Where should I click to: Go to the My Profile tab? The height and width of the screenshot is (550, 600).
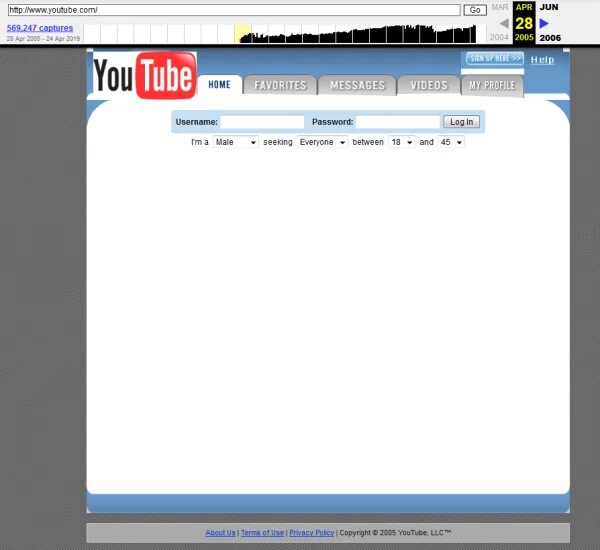(492, 85)
